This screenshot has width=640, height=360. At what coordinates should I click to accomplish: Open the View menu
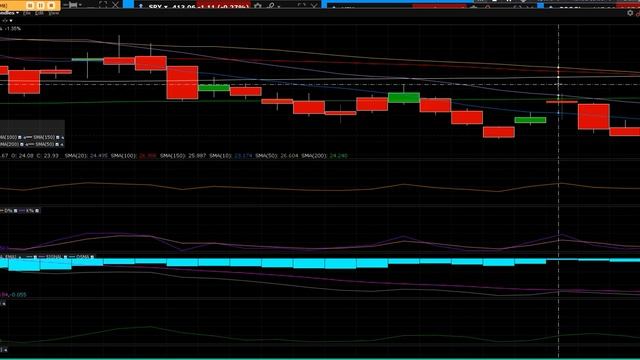53,13
